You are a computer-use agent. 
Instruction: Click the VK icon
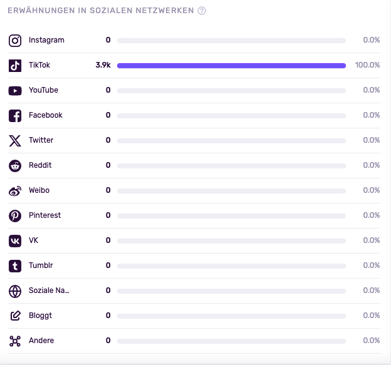[x=15, y=241]
